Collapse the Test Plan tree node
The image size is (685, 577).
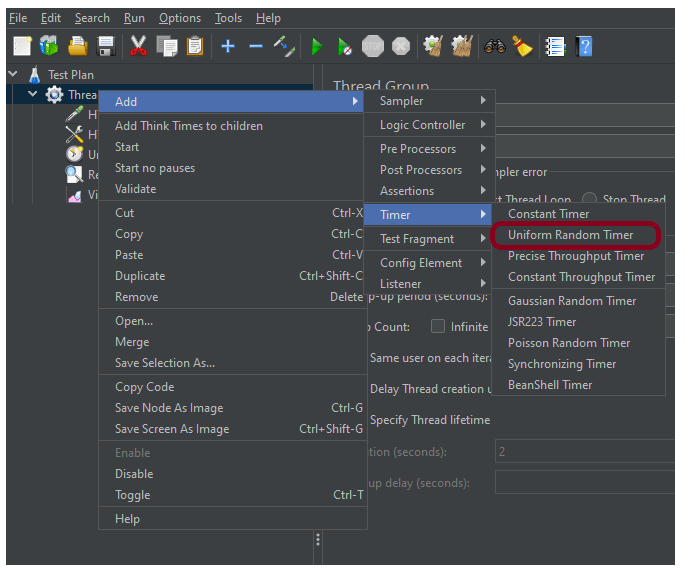coord(14,74)
